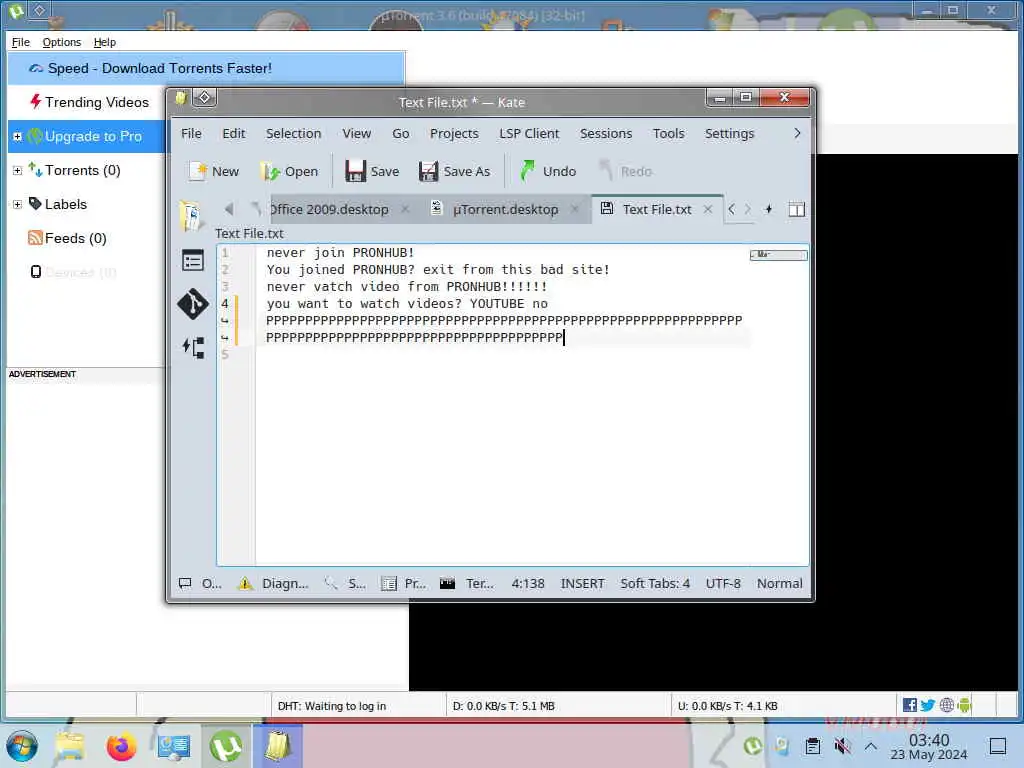Click the Kate minimap scrollbar
Viewport: 1024px width, 768px height.
[778, 255]
